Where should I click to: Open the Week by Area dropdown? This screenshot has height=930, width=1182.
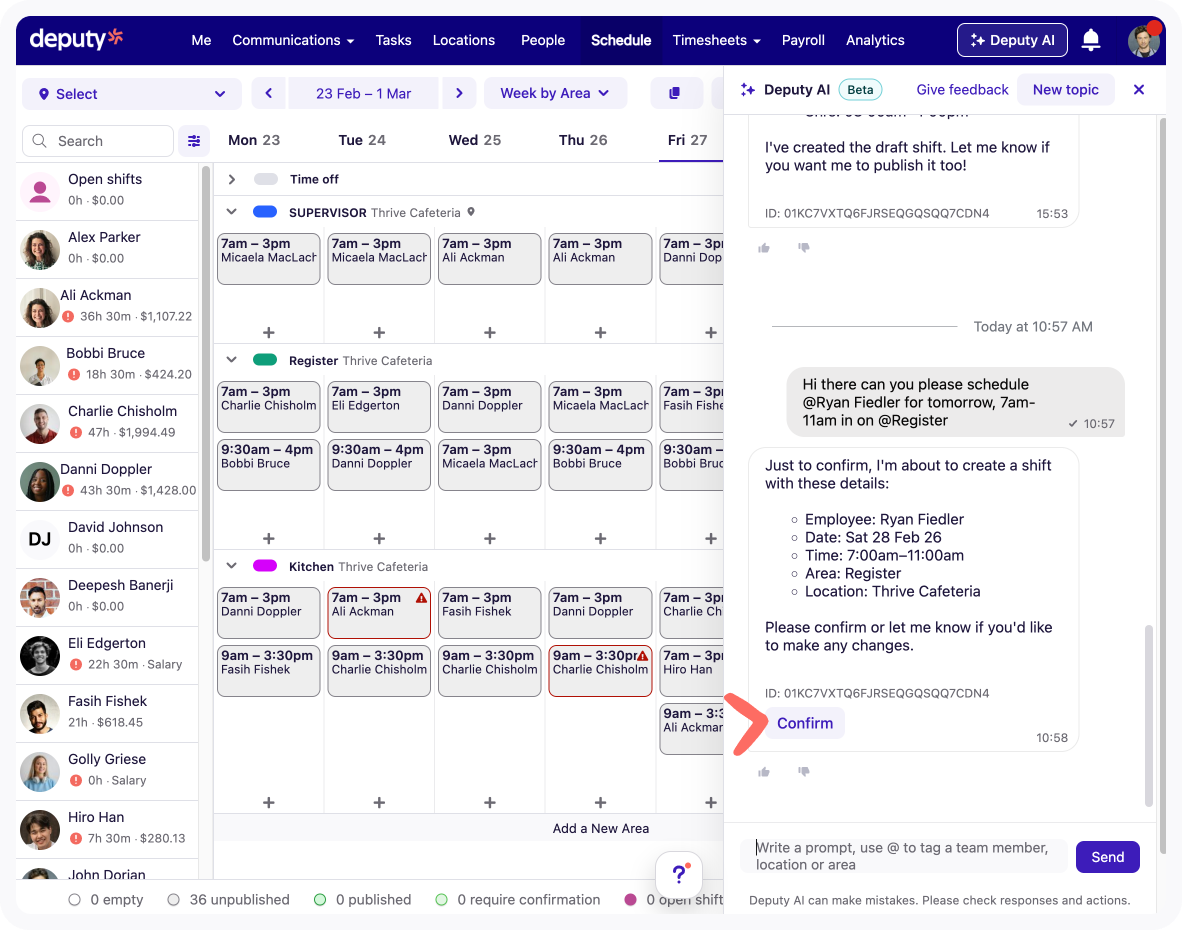click(555, 93)
